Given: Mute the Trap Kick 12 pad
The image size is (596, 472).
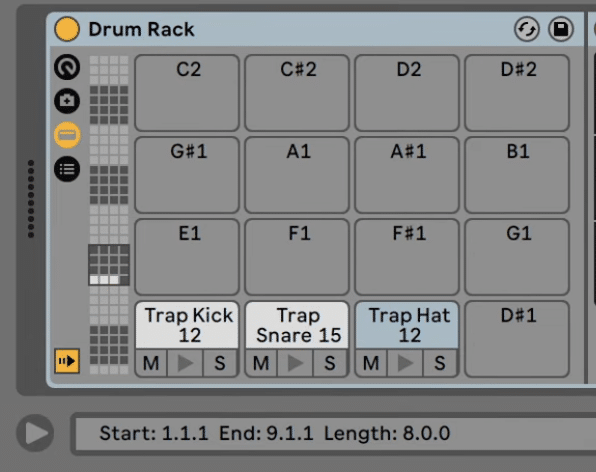Looking at the screenshot, I should pyautogui.click(x=151, y=363).
